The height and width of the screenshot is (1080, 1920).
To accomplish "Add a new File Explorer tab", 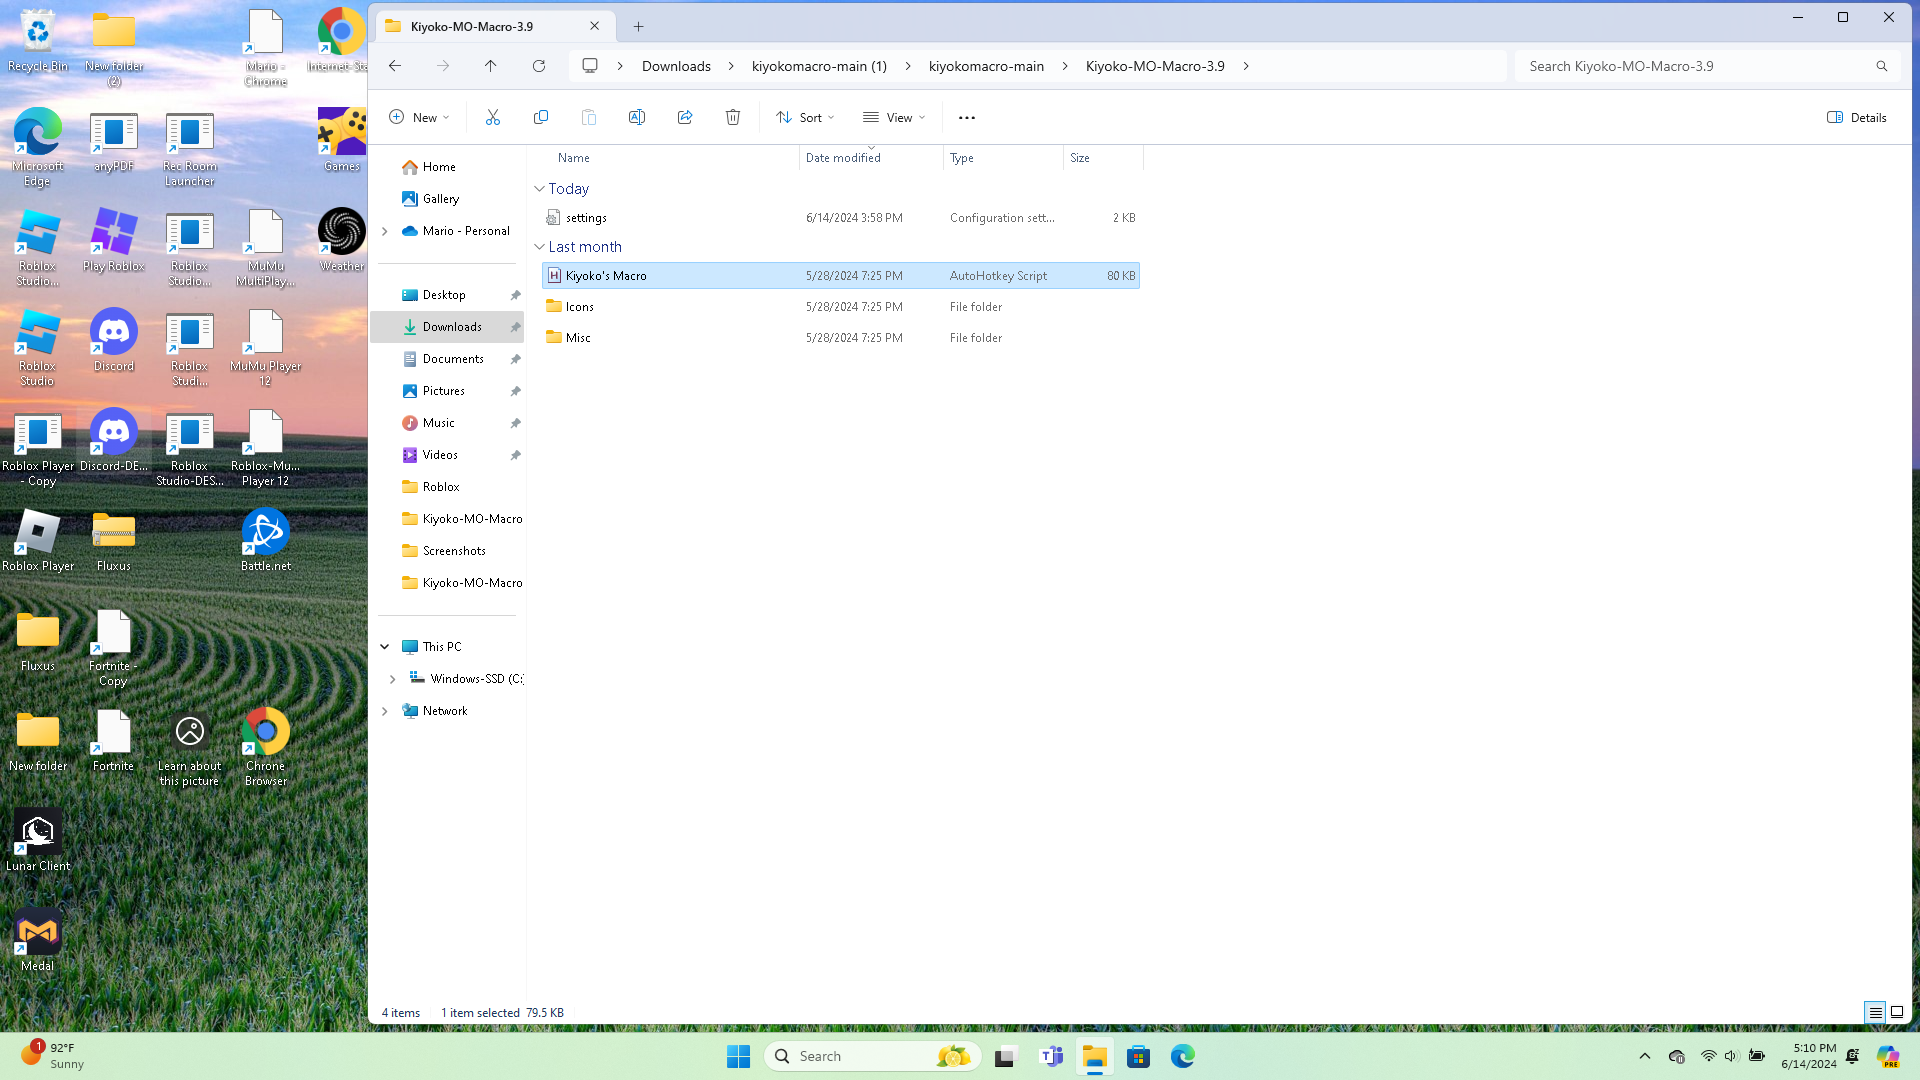I will pyautogui.click(x=638, y=27).
